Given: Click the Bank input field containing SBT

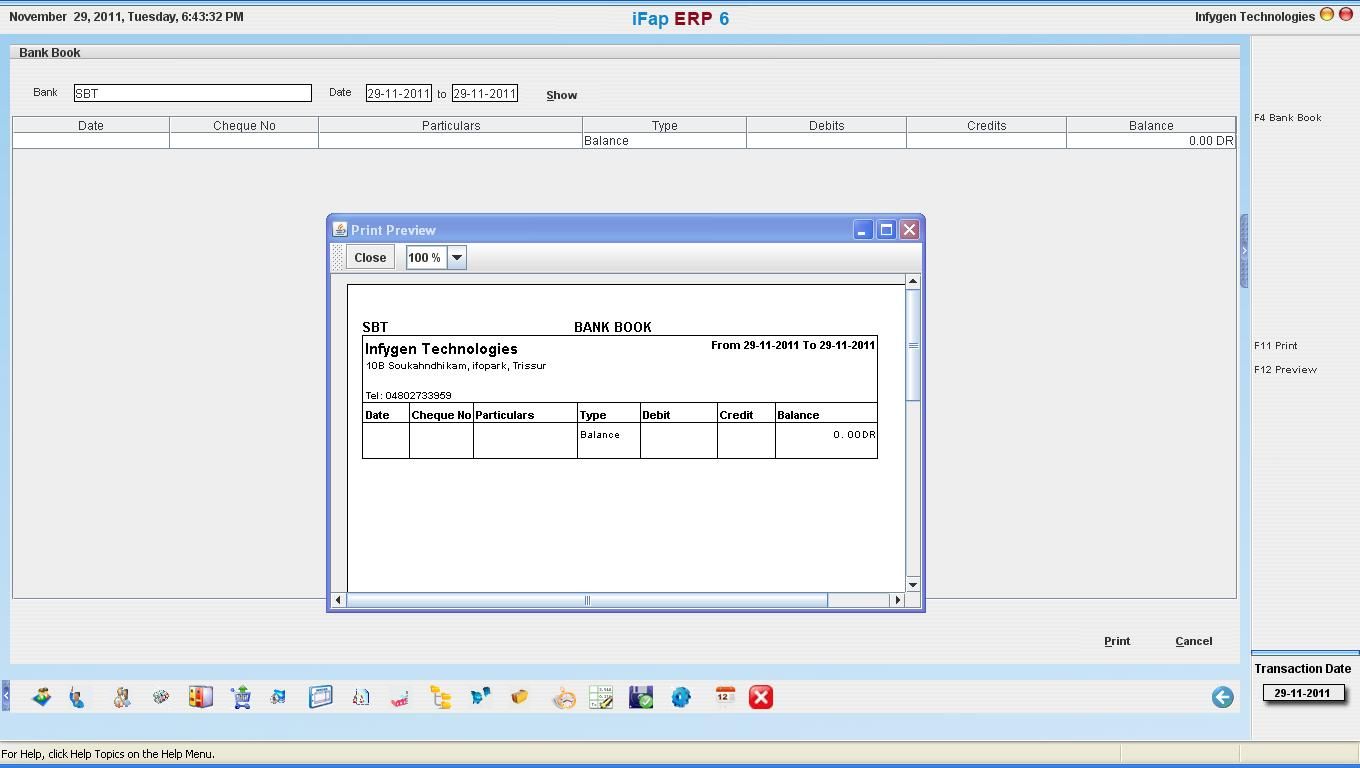Looking at the screenshot, I should tap(193, 93).
